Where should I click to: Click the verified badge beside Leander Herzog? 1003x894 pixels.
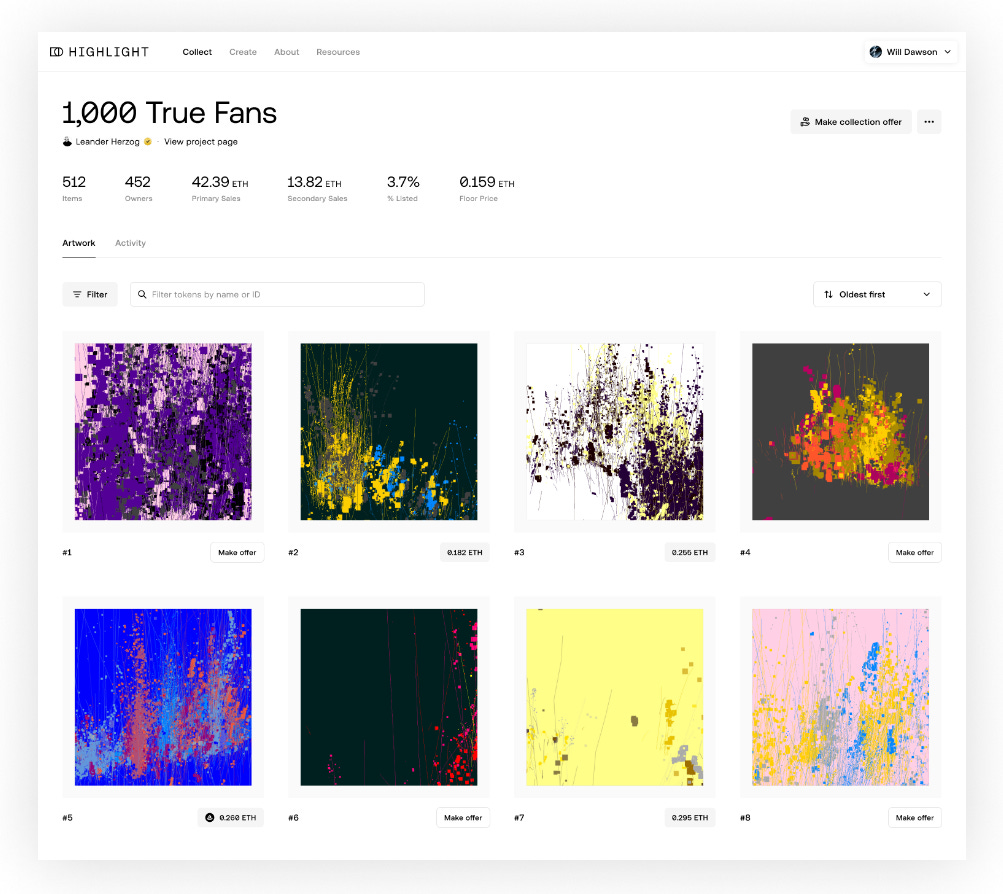pos(148,142)
